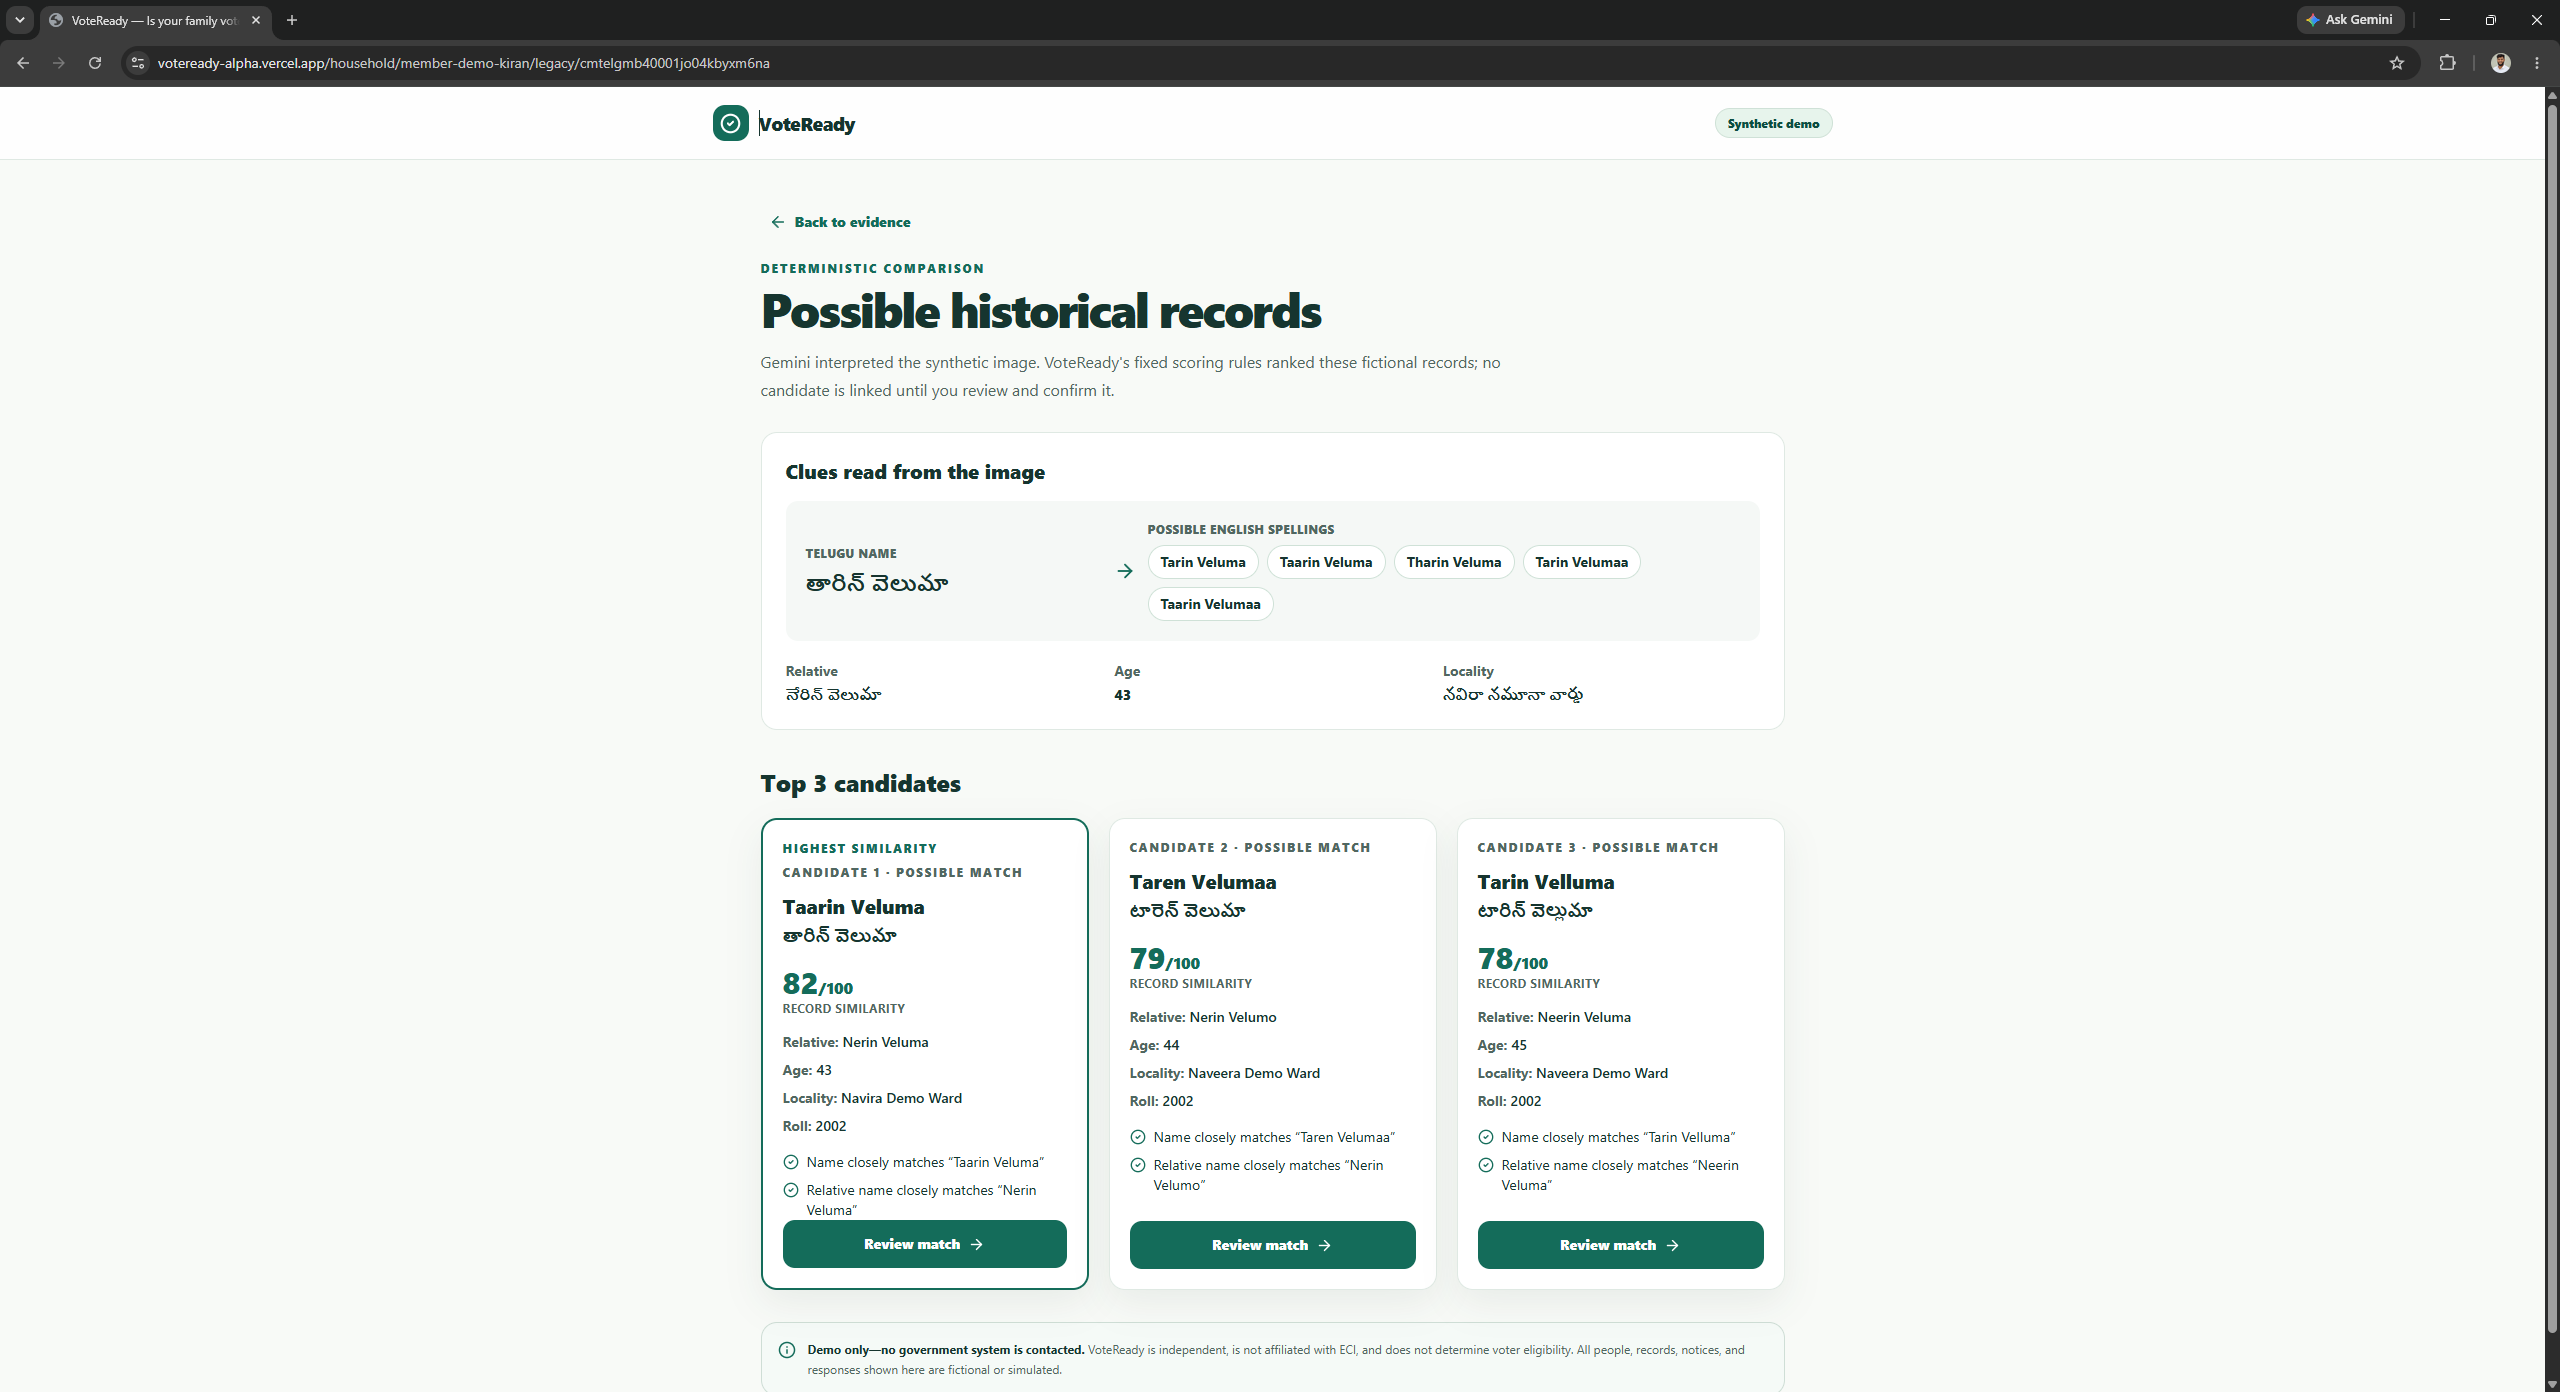Open the Chrome profile avatar

coord(2501,63)
